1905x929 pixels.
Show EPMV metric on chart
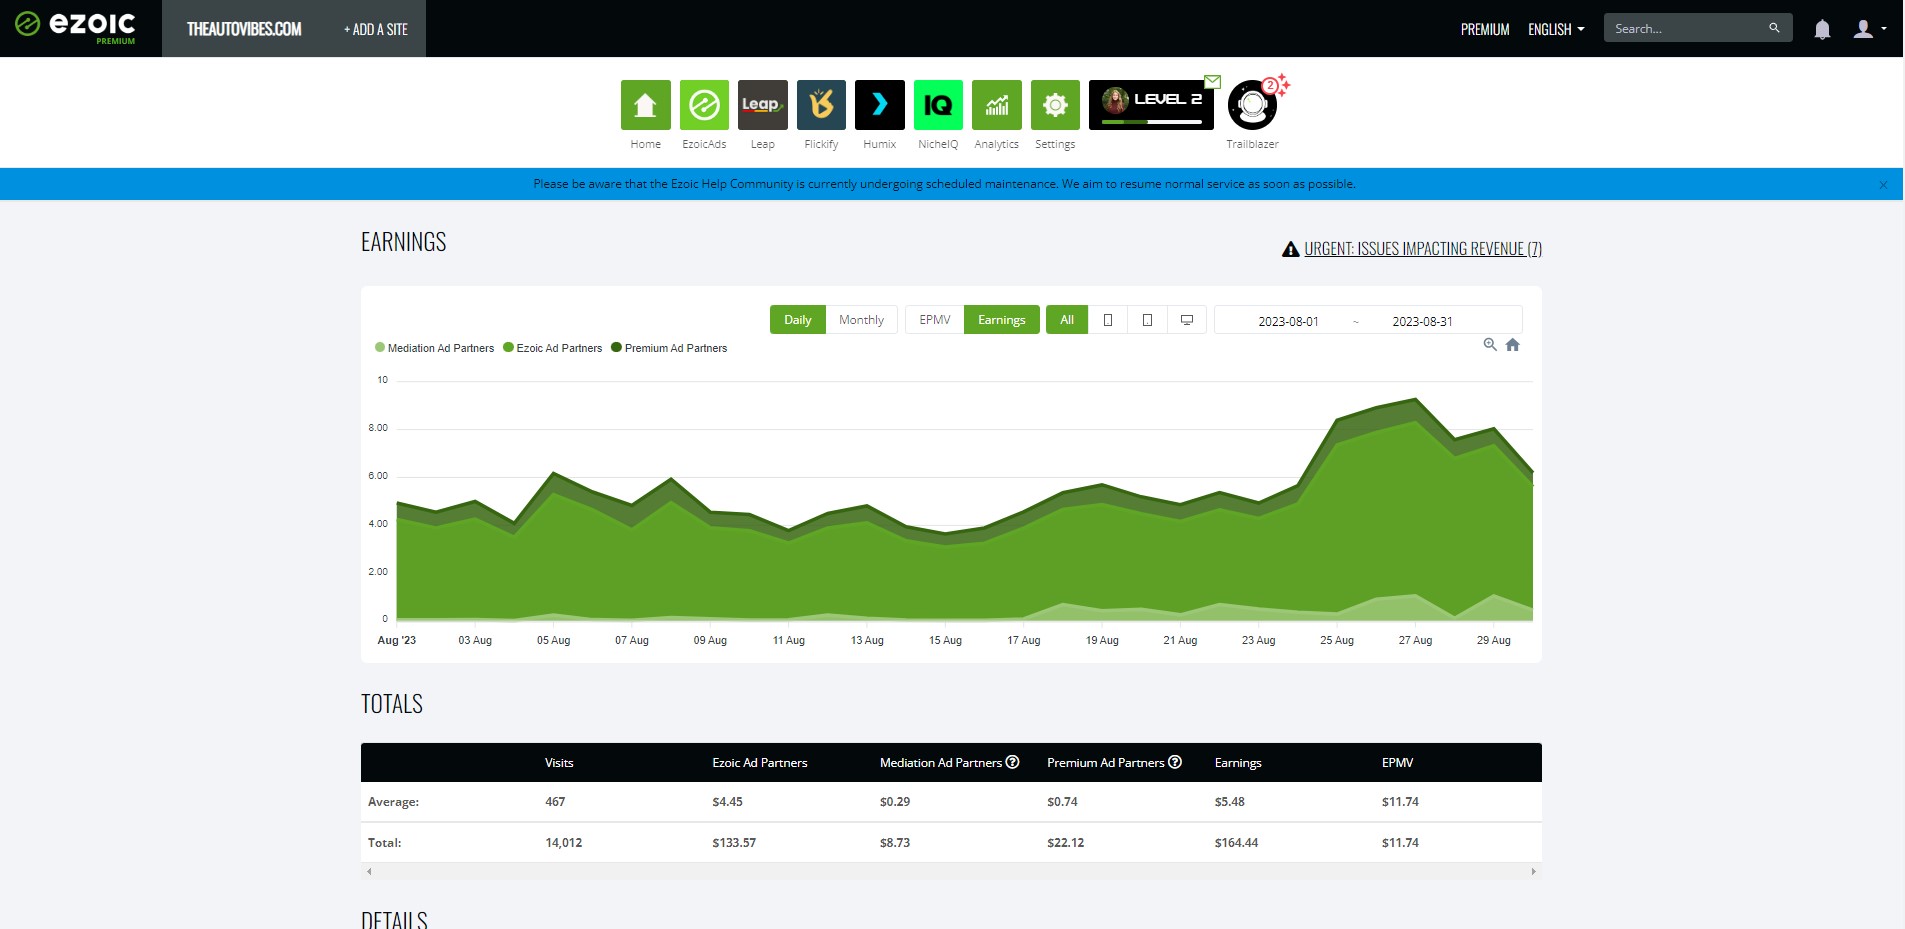[x=935, y=320]
